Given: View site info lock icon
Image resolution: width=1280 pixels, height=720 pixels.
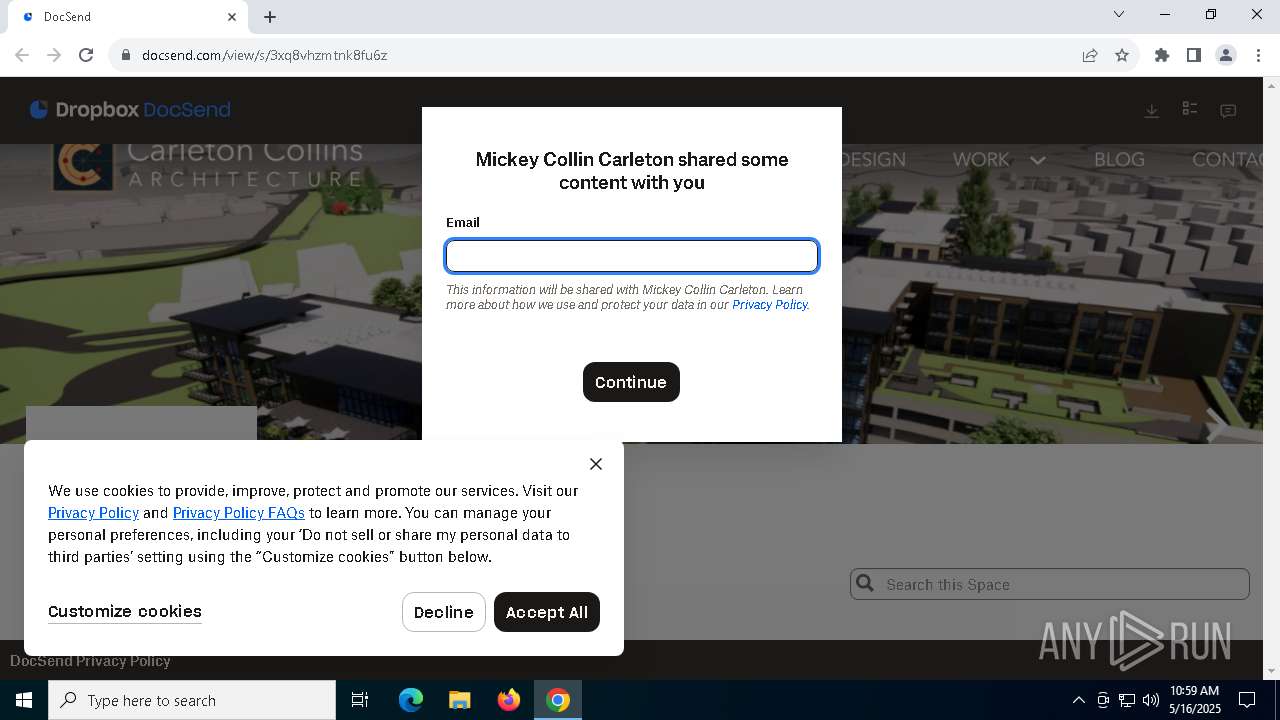Looking at the screenshot, I should 125,55.
